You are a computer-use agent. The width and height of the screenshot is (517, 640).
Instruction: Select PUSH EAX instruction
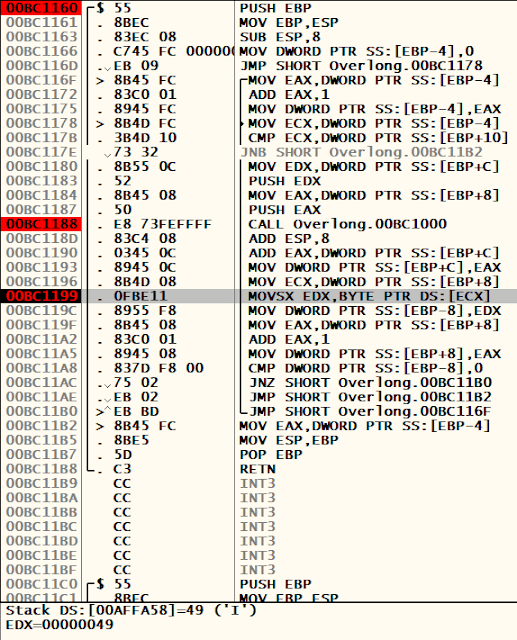click(285, 210)
